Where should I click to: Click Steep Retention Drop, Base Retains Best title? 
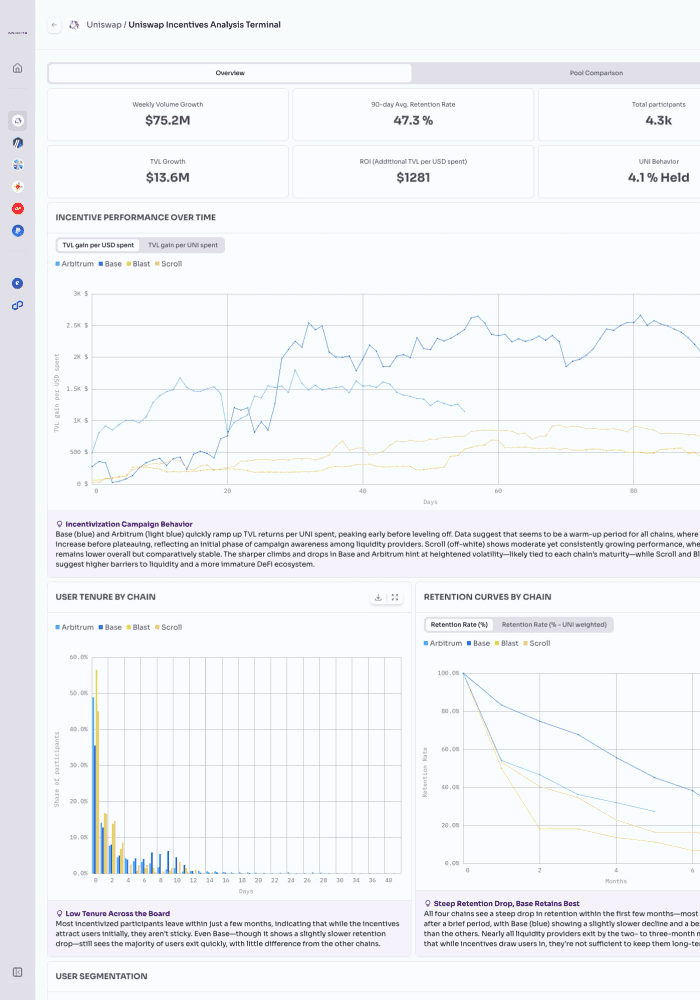[506, 904]
